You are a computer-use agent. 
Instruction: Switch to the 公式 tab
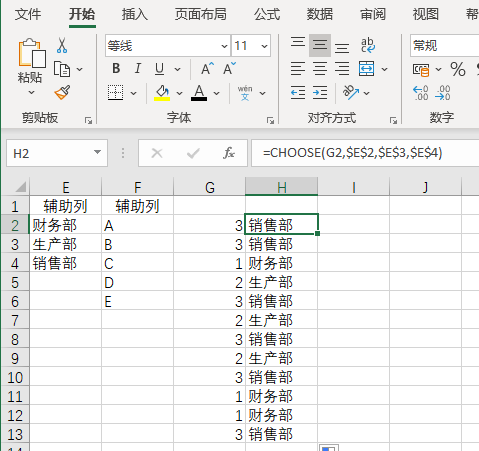267,14
